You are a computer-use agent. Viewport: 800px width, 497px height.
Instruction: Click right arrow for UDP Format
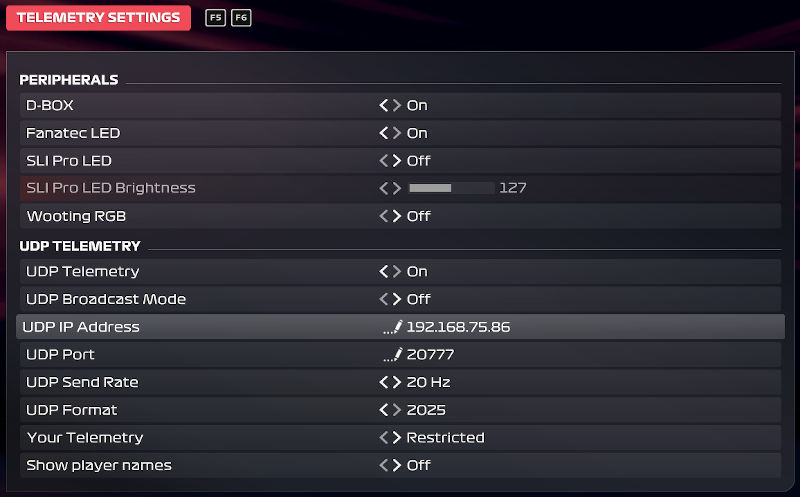click(x=397, y=410)
